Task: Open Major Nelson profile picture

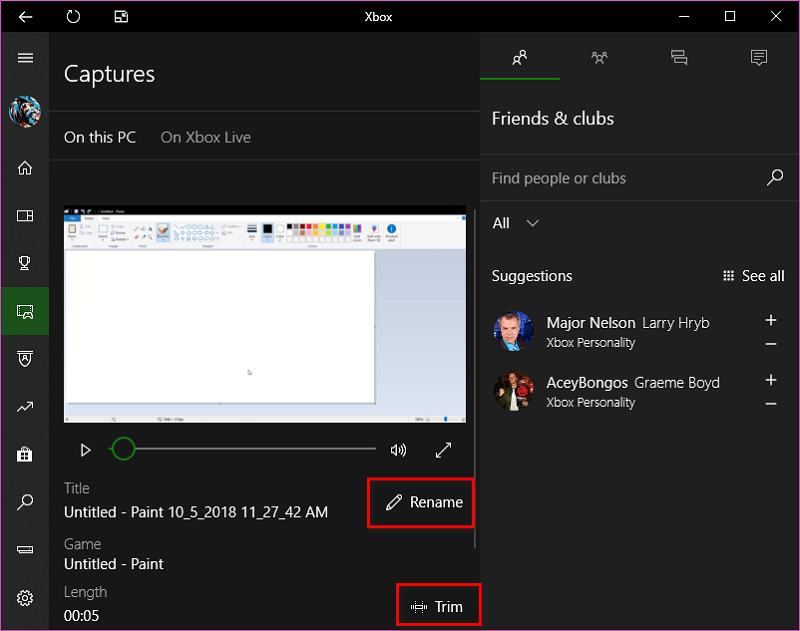Action: (513, 331)
